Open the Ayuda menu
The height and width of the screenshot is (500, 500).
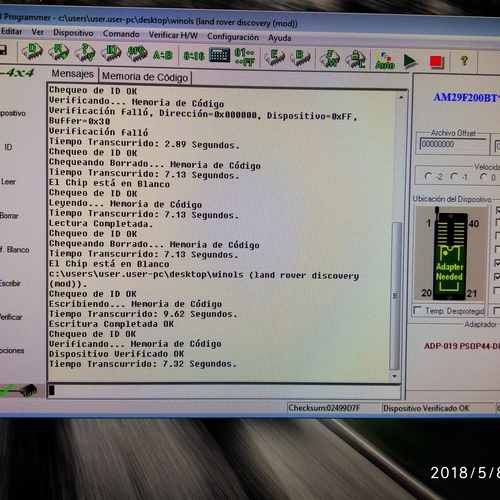click(280, 38)
